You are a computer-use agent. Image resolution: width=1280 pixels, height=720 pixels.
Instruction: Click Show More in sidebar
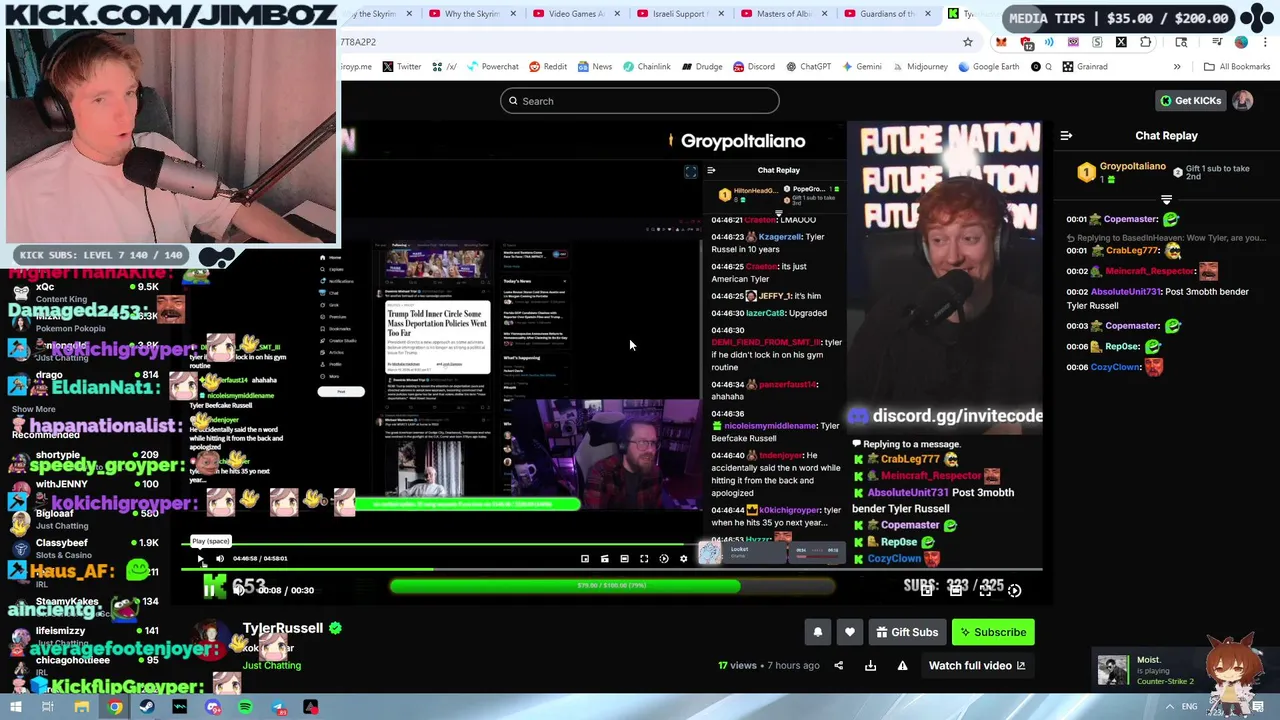[34, 409]
